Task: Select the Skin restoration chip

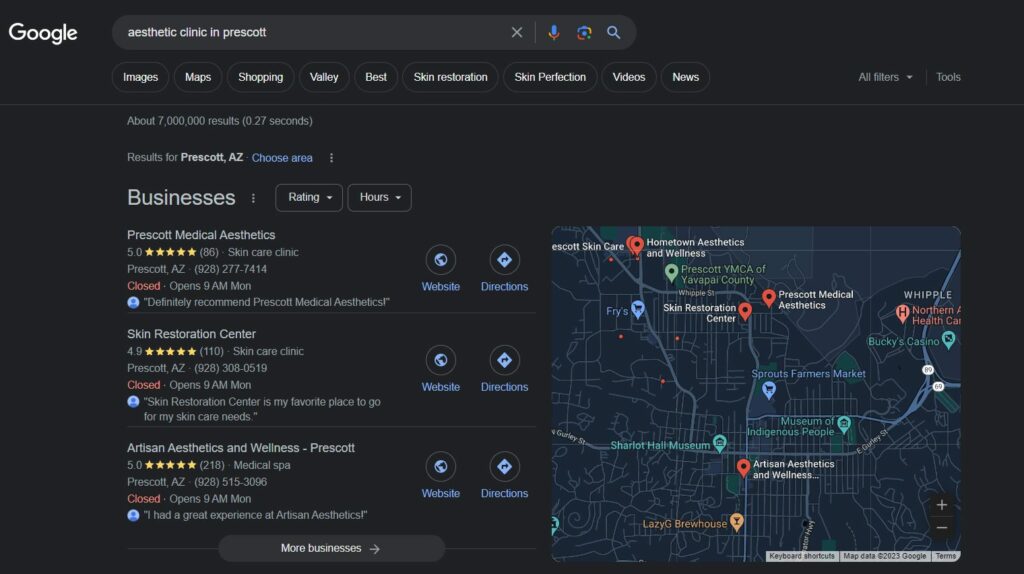Action: click(450, 77)
